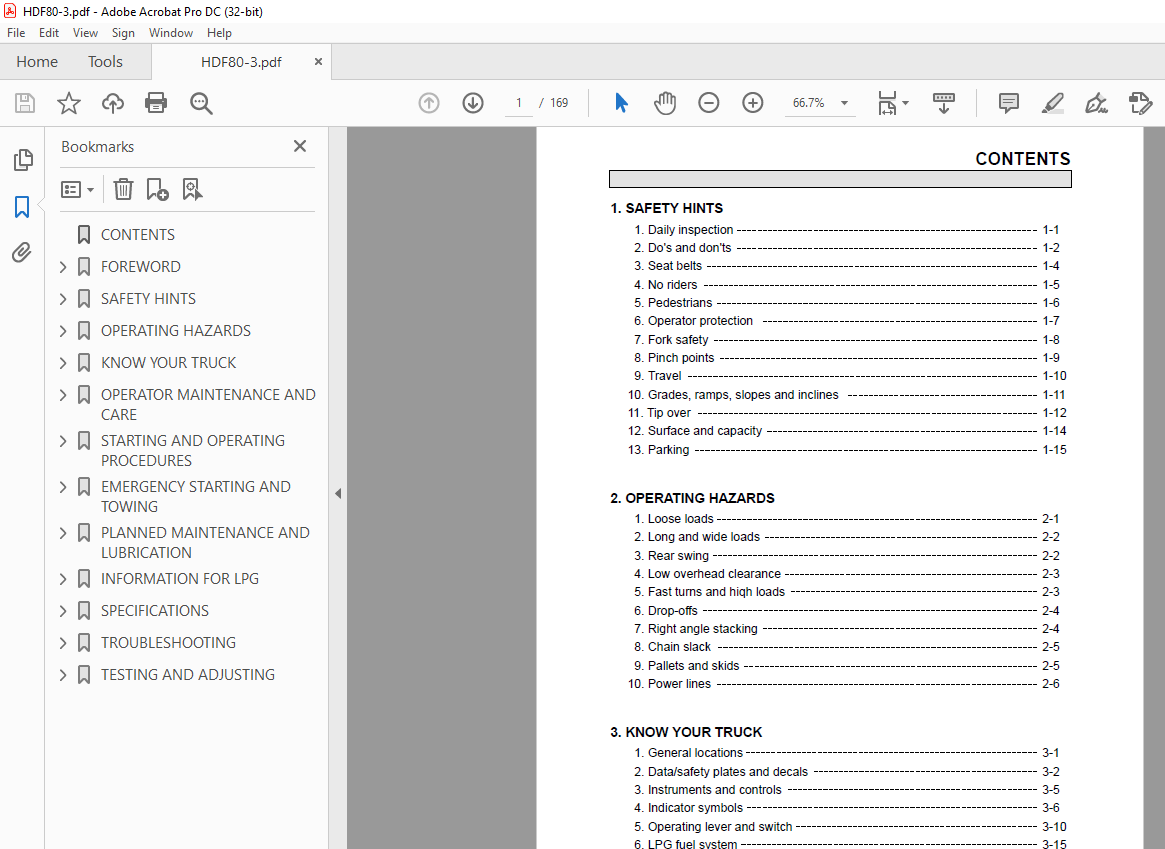The width and height of the screenshot is (1165, 849).
Task: Open the Sign menu
Action: [123, 33]
